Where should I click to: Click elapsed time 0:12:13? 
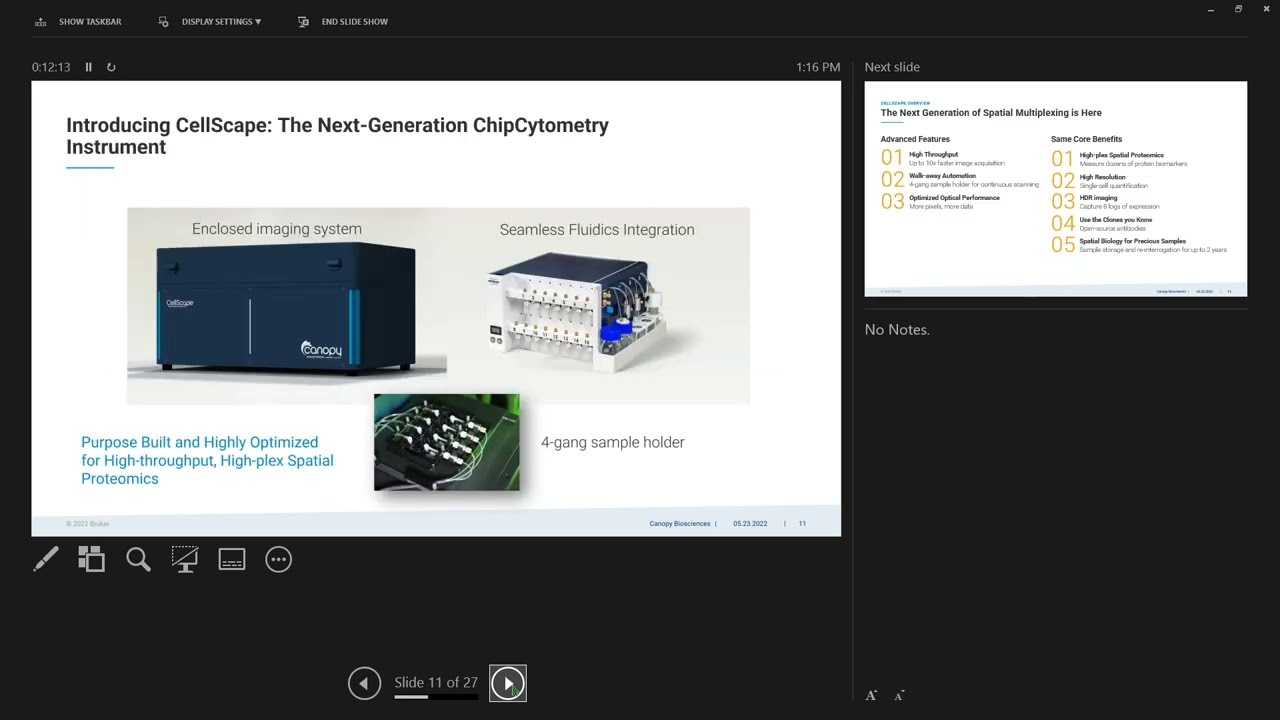tap(51, 67)
